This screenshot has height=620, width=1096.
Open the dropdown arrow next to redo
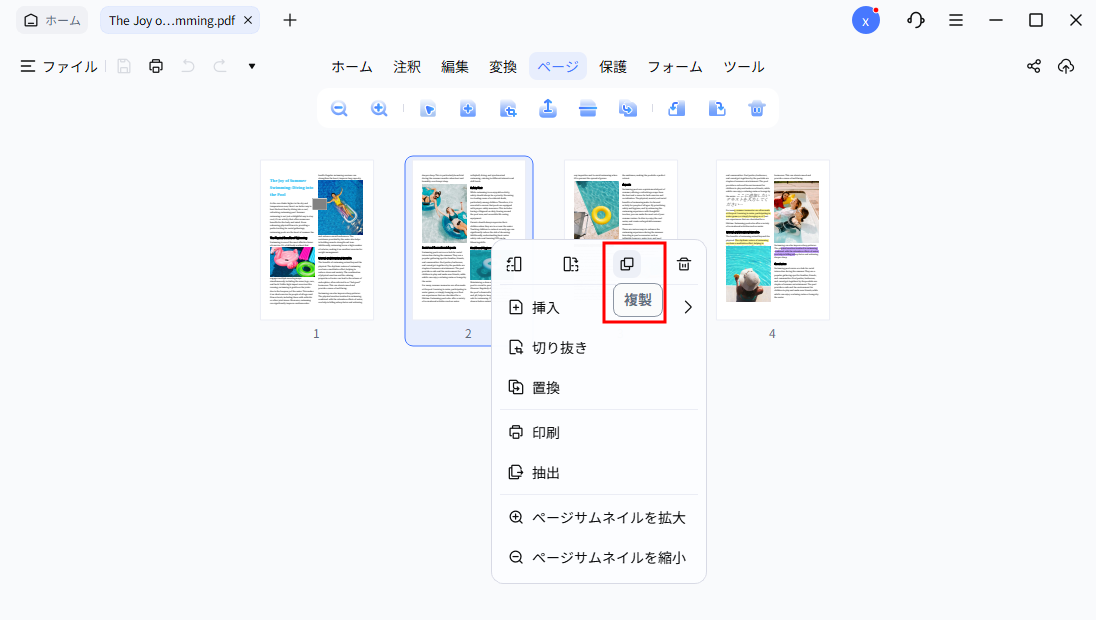(251, 66)
